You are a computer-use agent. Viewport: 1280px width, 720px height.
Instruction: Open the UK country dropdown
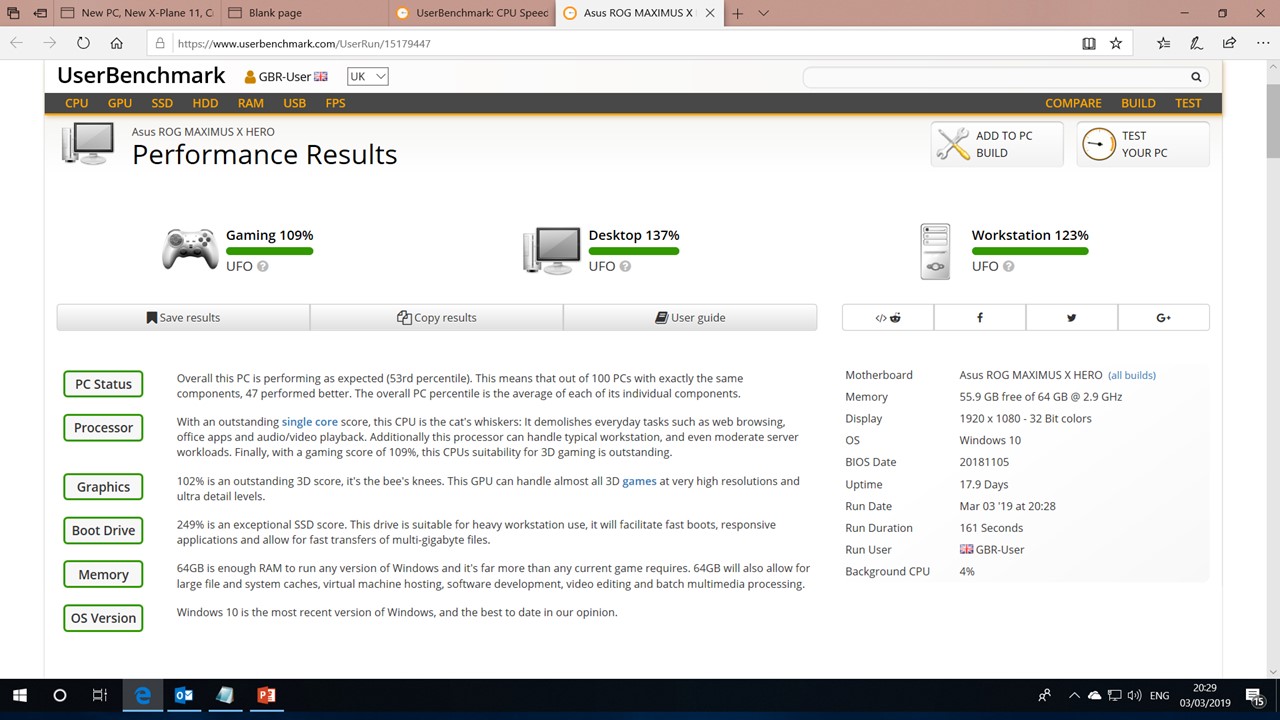pyautogui.click(x=367, y=77)
